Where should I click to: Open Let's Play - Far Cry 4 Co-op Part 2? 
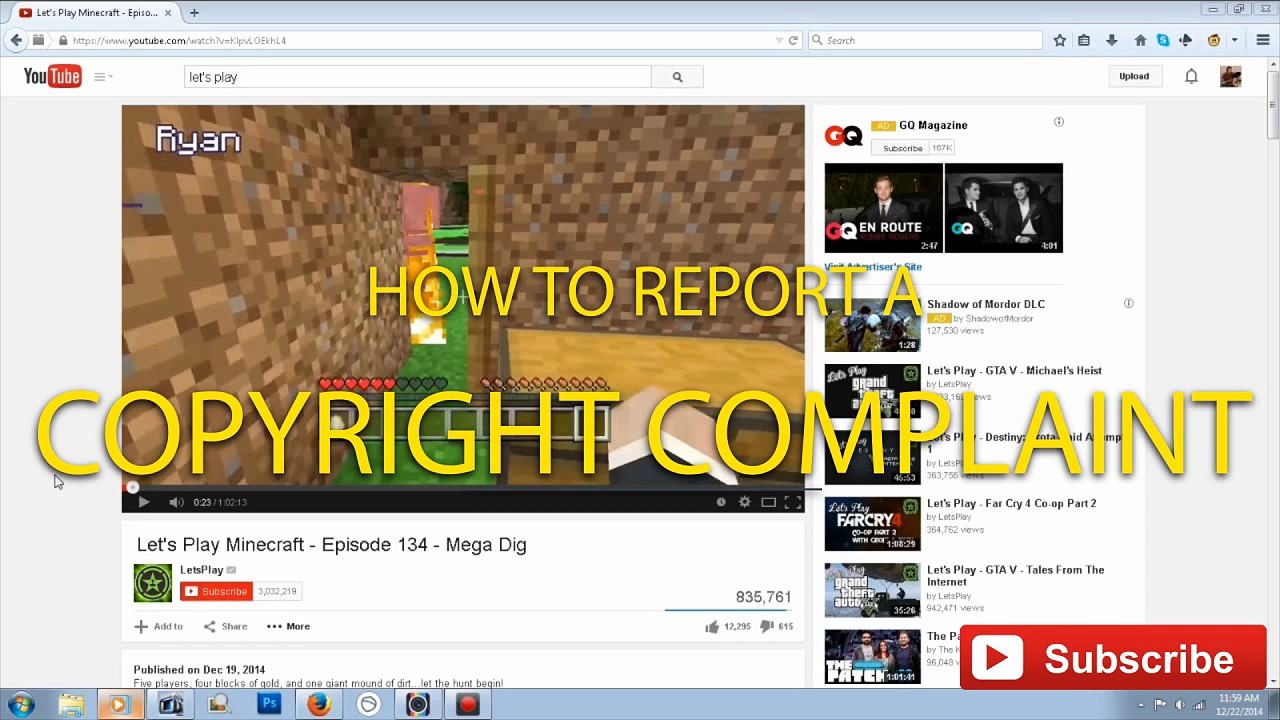click(x=1012, y=503)
